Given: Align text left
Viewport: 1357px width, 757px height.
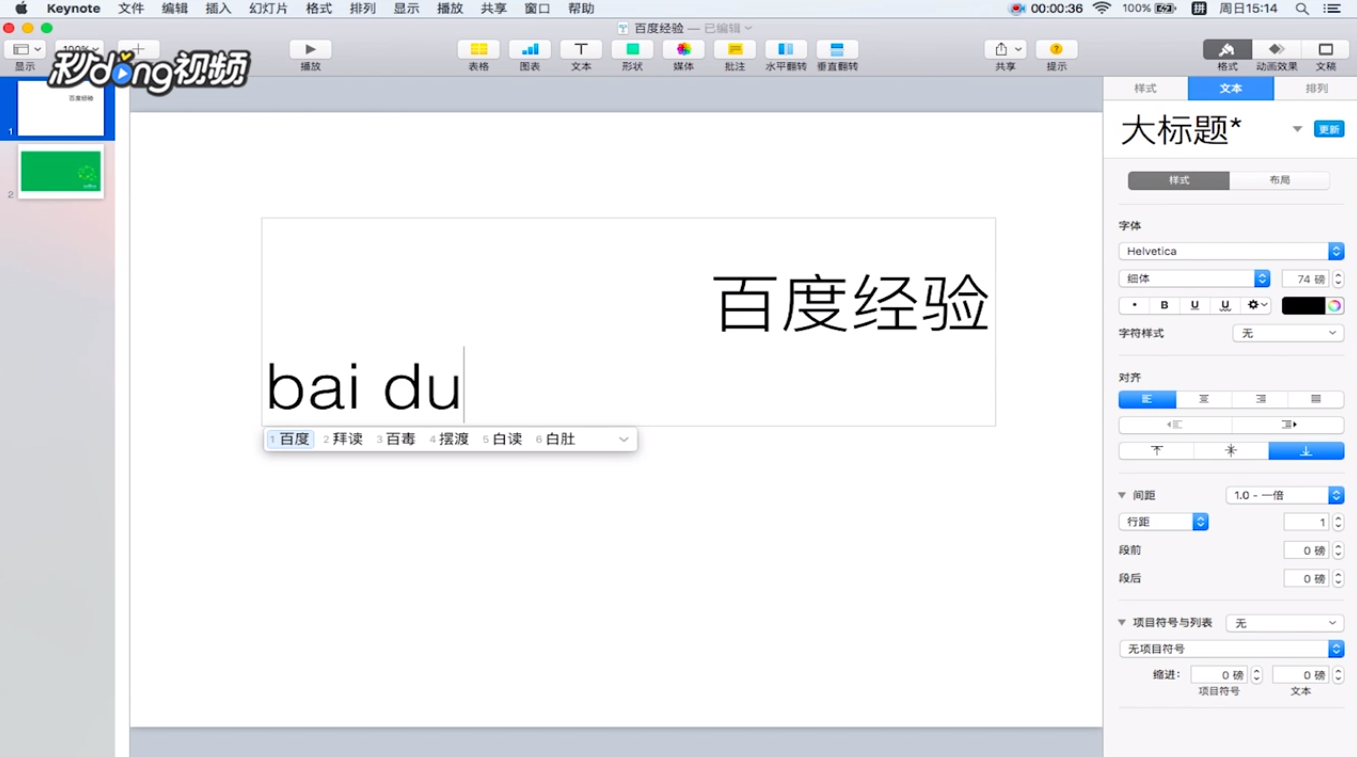Looking at the screenshot, I should (1147, 399).
